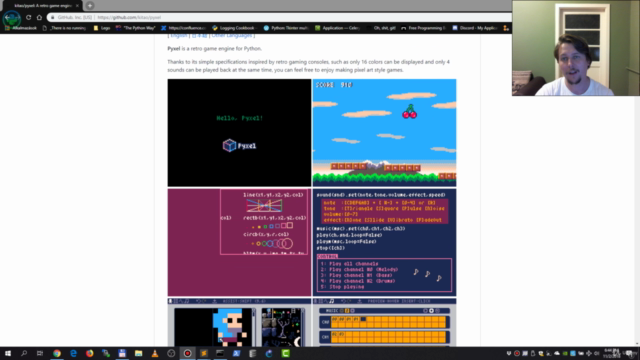The width and height of the screenshot is (640, 360).
Task: Open the Application Celery bookmark
Action: (338, 28)
